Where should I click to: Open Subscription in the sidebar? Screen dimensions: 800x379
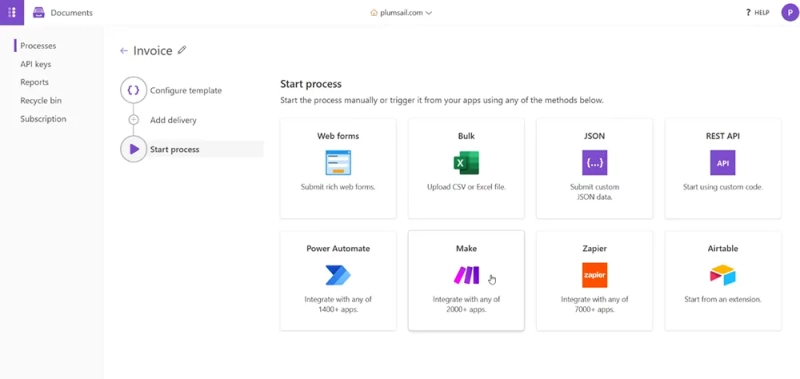coord(43,119)
